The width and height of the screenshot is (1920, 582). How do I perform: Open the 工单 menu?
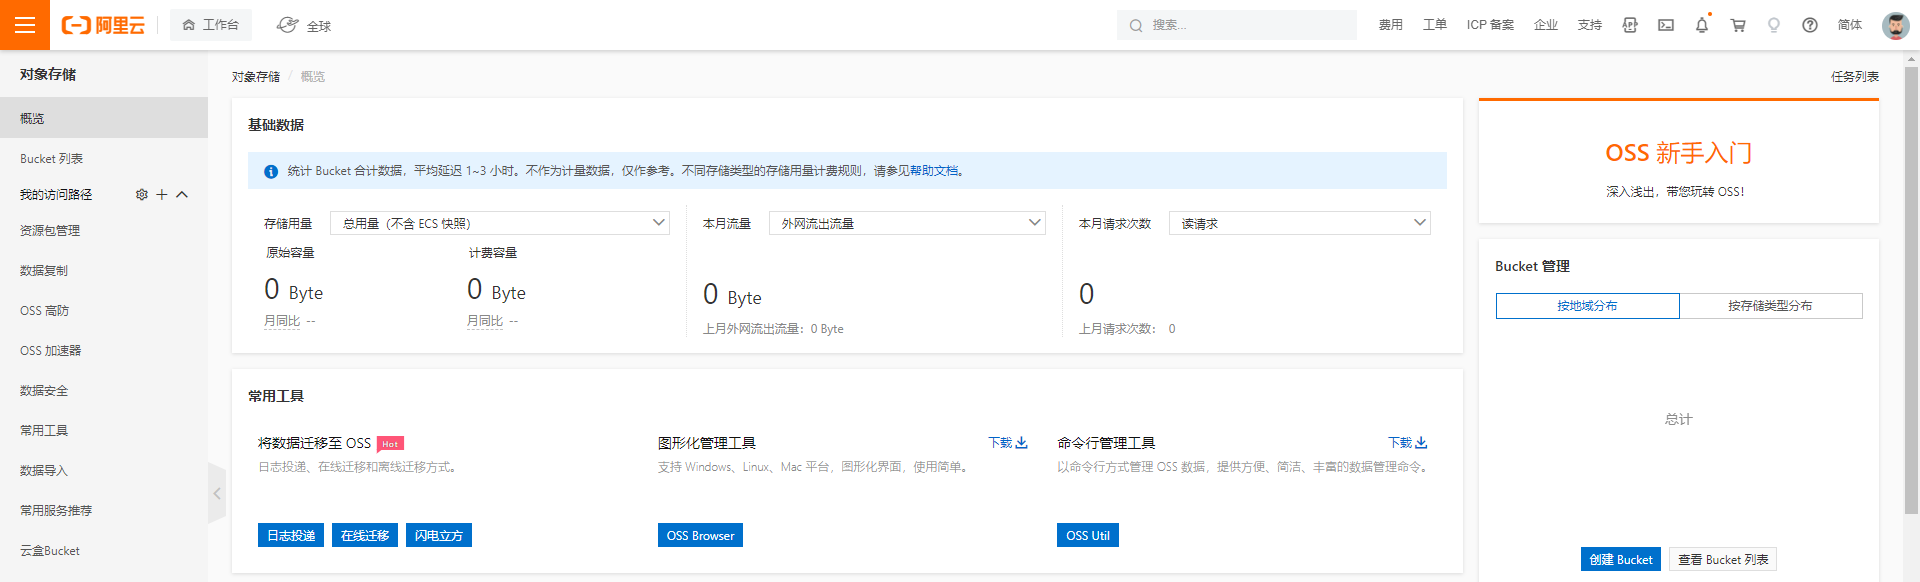pyautogui.click(x=1435, y=25)
